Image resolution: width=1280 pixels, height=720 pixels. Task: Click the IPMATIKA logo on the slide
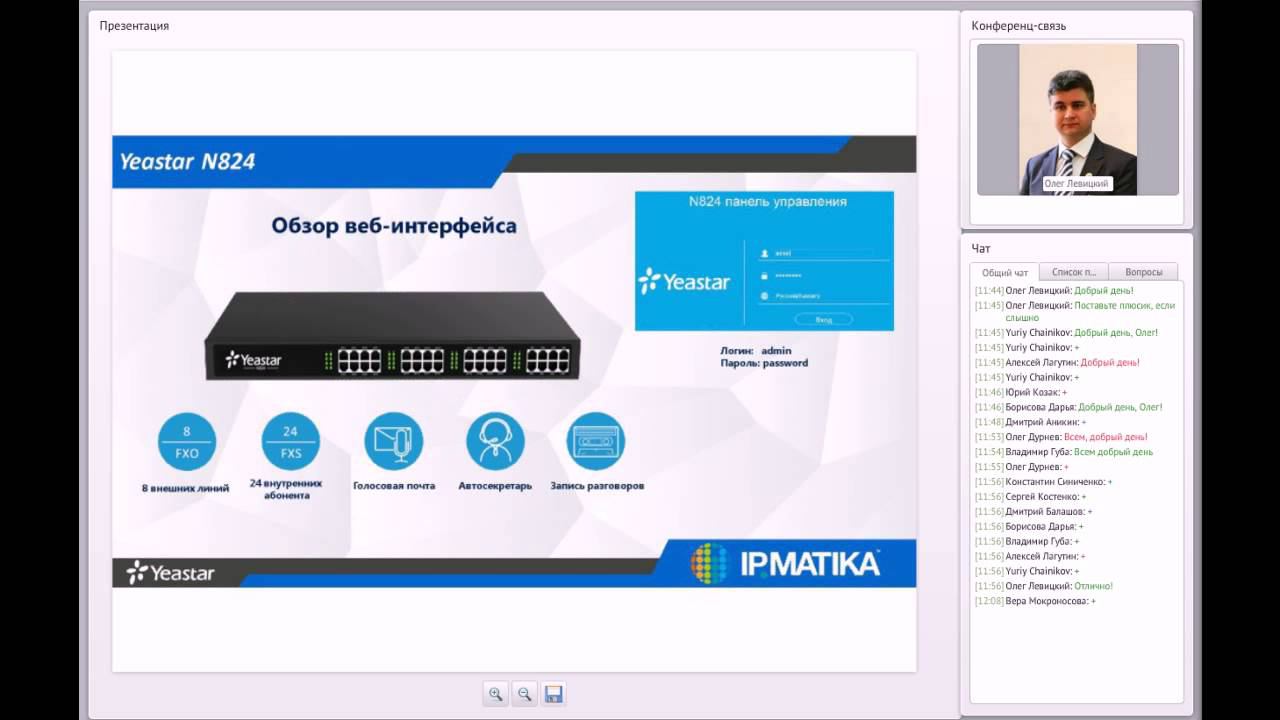click(786, 564)
